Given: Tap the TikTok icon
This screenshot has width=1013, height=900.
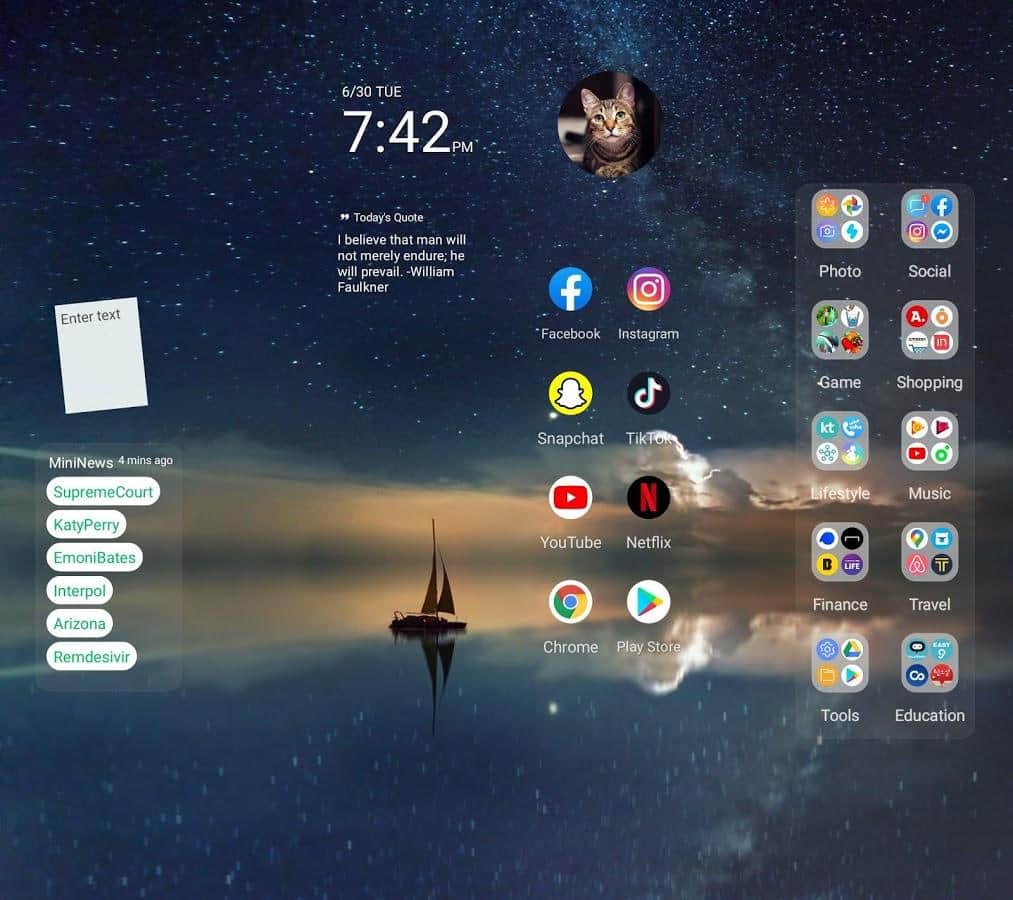Looking at the screenshot, I should [648, 394].
